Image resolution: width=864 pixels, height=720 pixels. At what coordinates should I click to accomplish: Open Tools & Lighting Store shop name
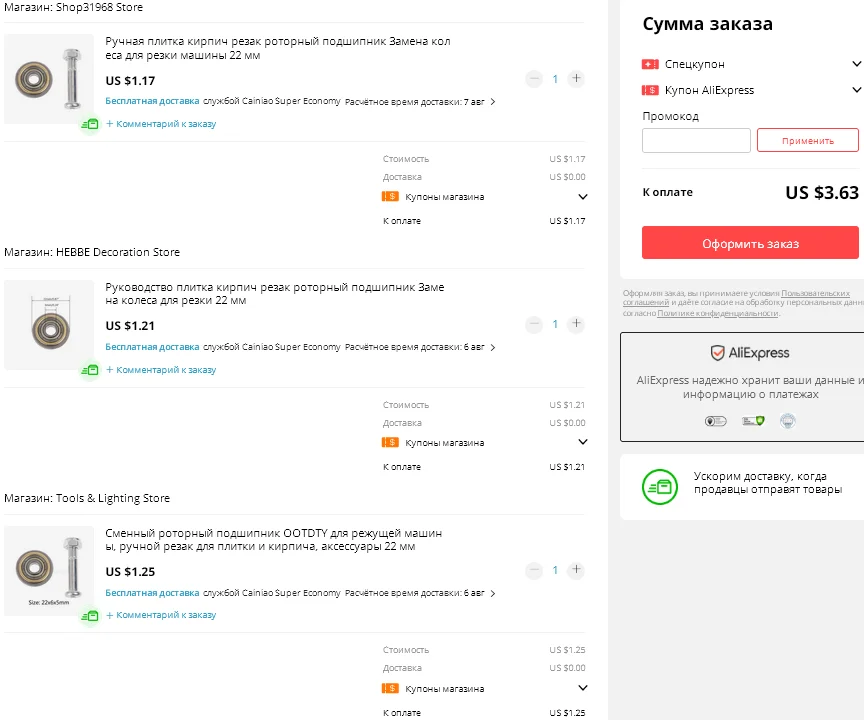click(113, 498)
